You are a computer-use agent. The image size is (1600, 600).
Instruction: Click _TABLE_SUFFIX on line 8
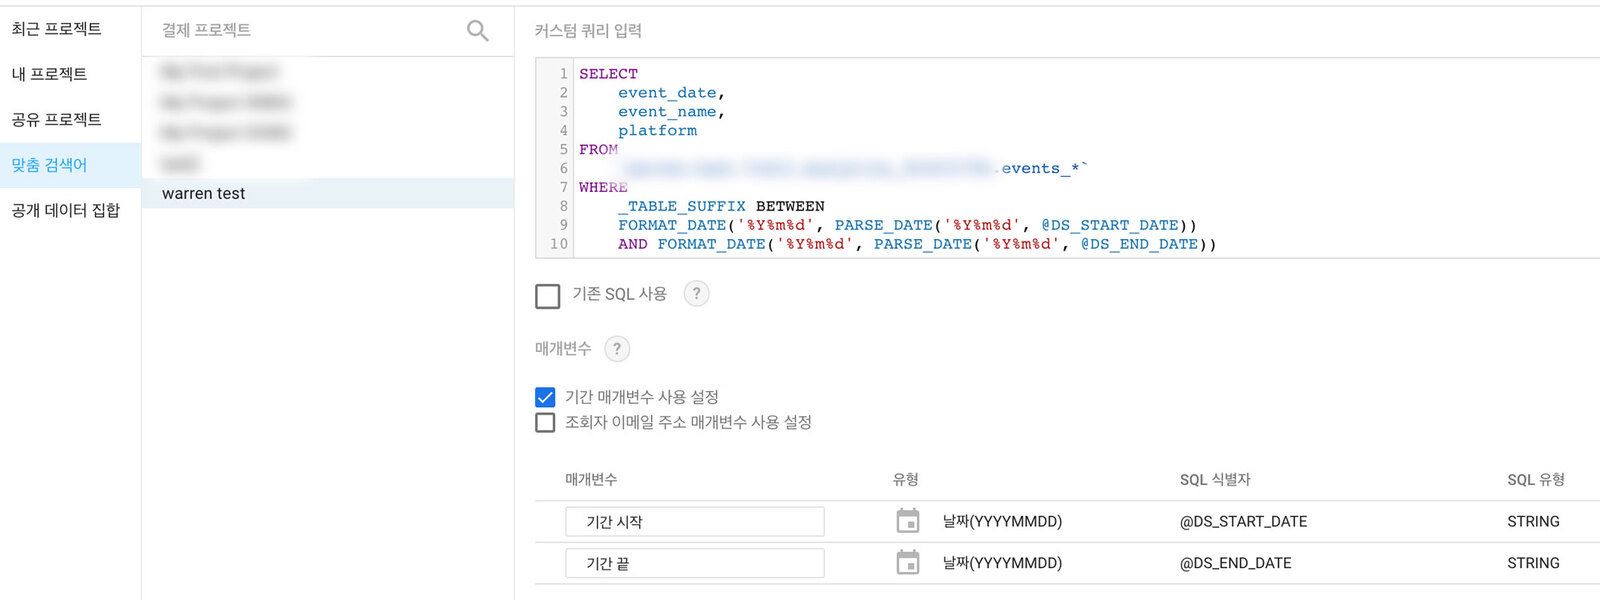coord(681,207)
